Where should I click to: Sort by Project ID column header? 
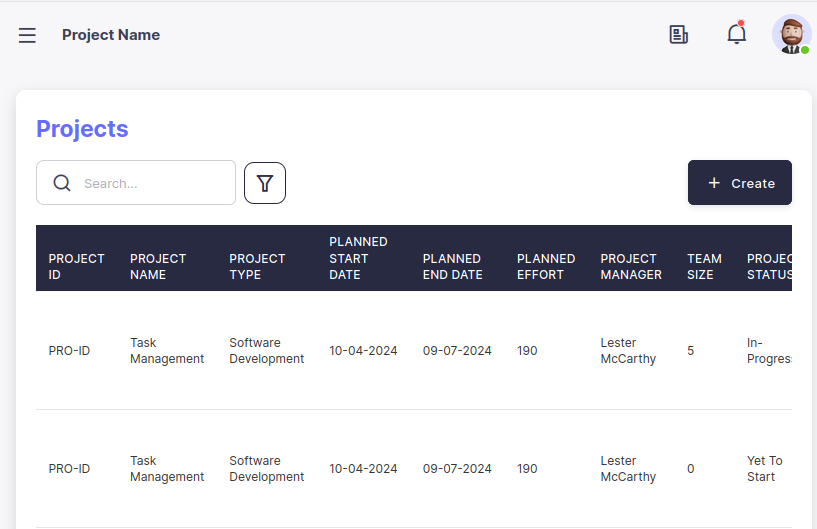point(76,266)
